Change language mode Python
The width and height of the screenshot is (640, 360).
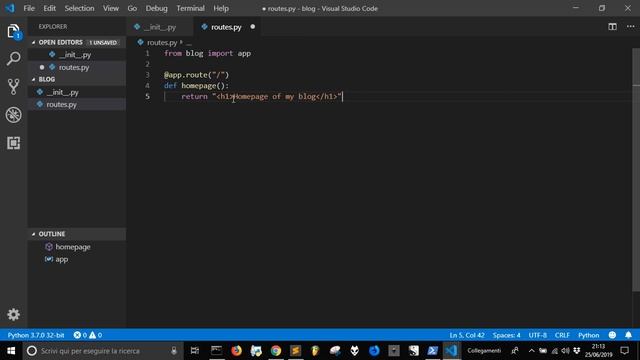tap(589, 335)
